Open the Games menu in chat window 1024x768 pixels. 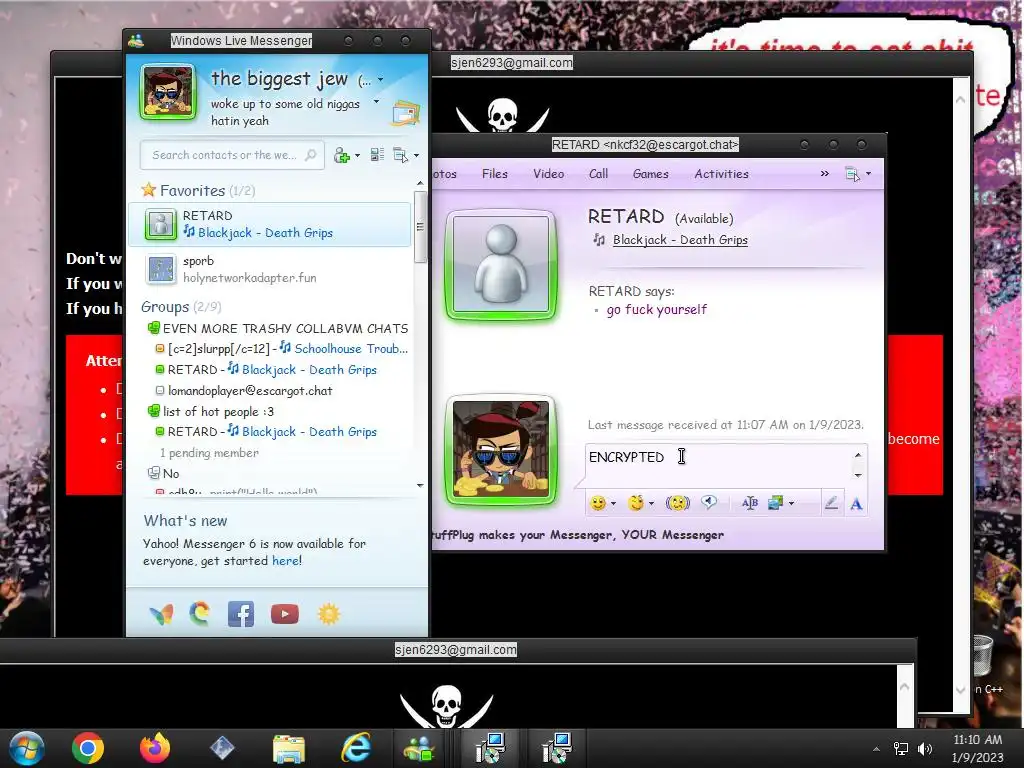650,174
